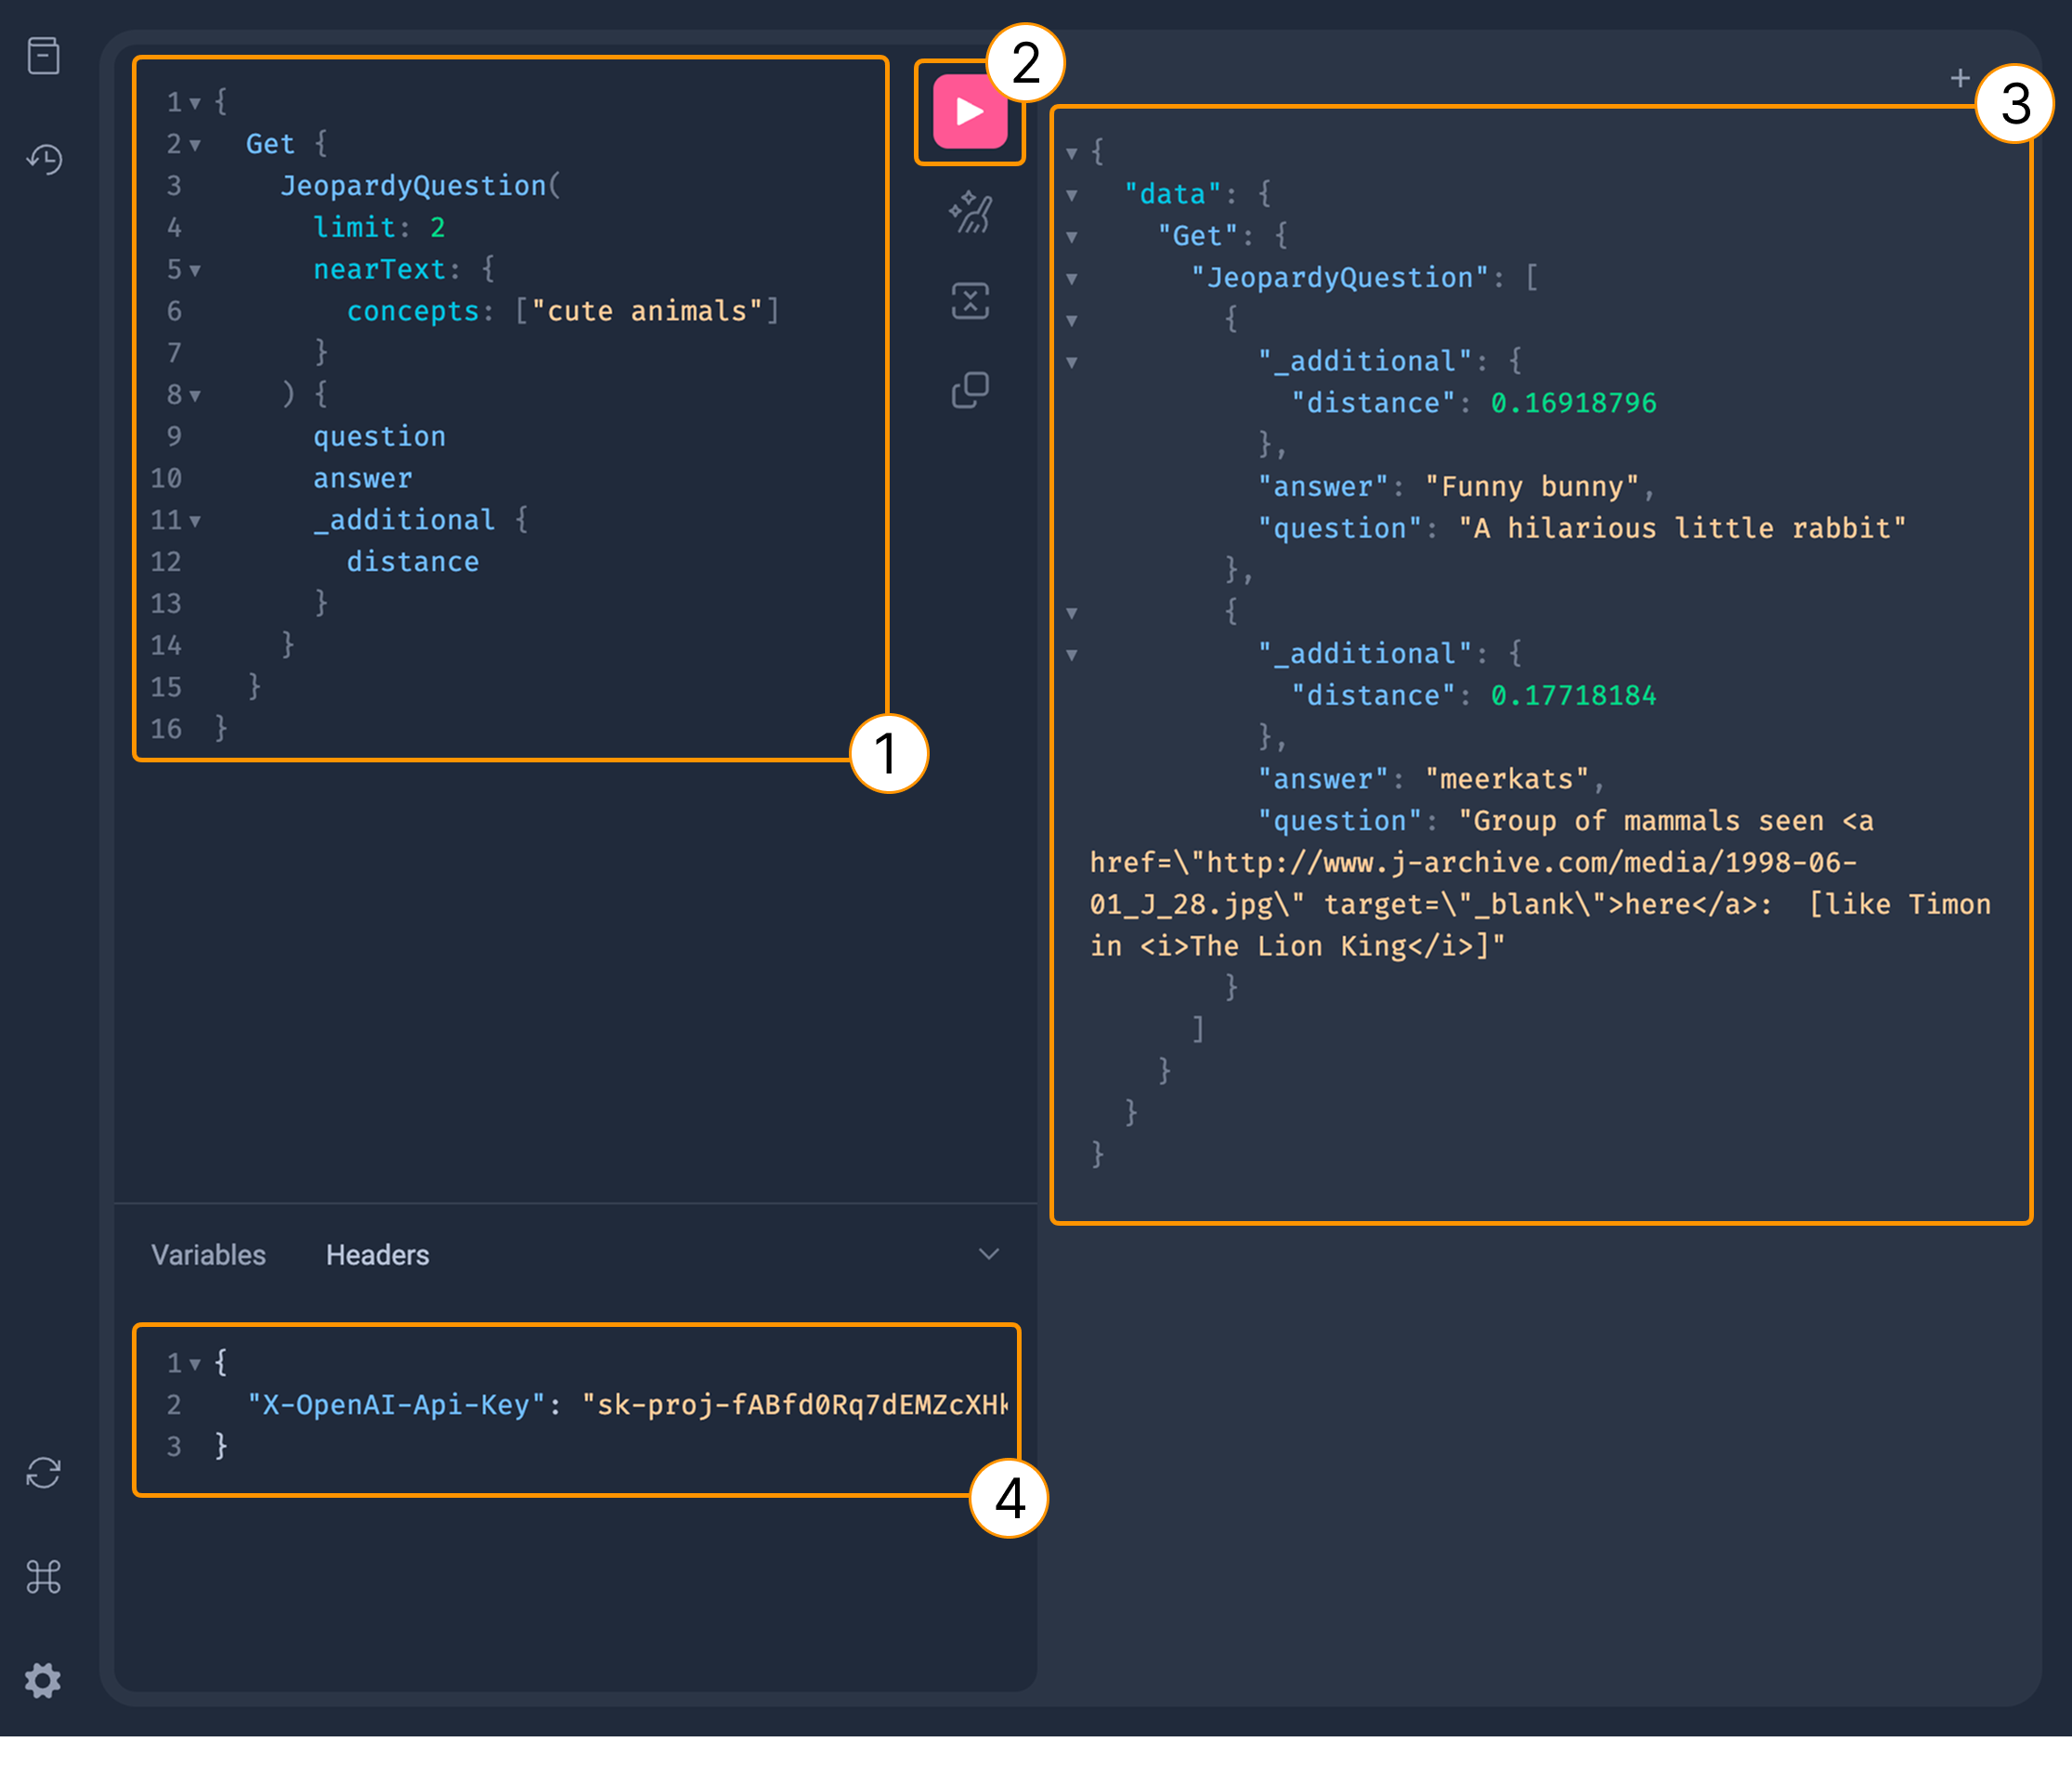Click the question field on query line 9
This screenshot has width=2072, height=1781.
tap(379, 437)
